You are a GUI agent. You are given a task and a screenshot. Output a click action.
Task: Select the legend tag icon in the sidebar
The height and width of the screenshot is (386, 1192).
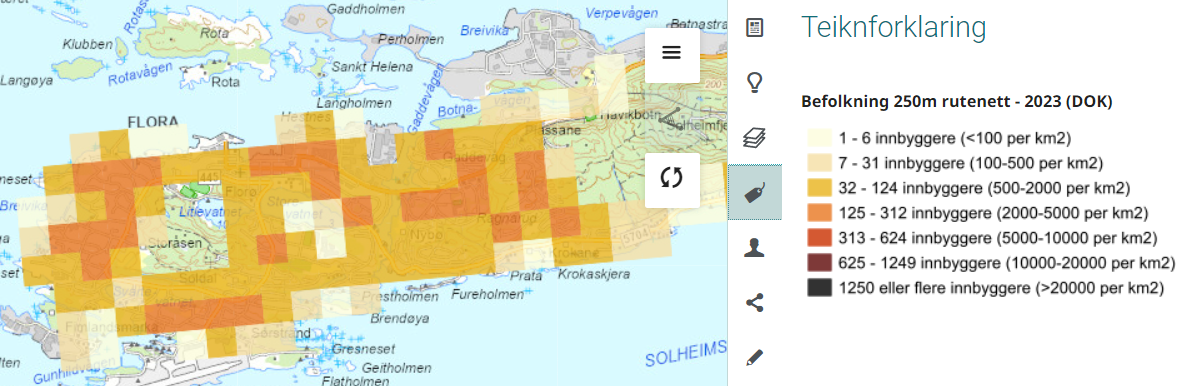754,192
